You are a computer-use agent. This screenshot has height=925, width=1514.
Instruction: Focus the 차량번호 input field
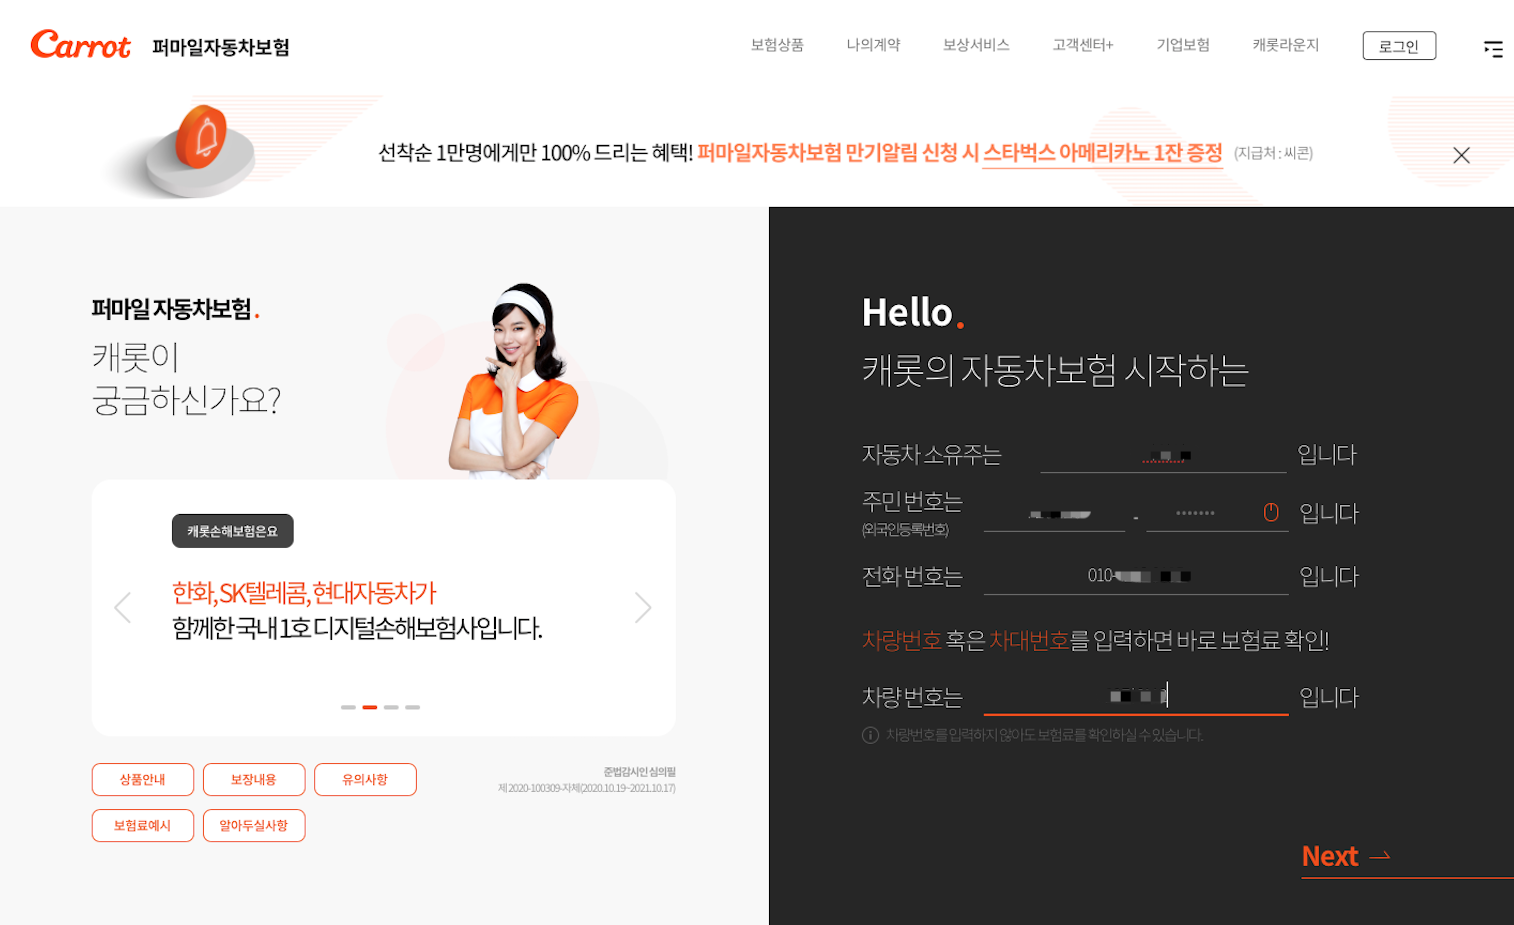pyautogui.click(x=1136, y=696)
